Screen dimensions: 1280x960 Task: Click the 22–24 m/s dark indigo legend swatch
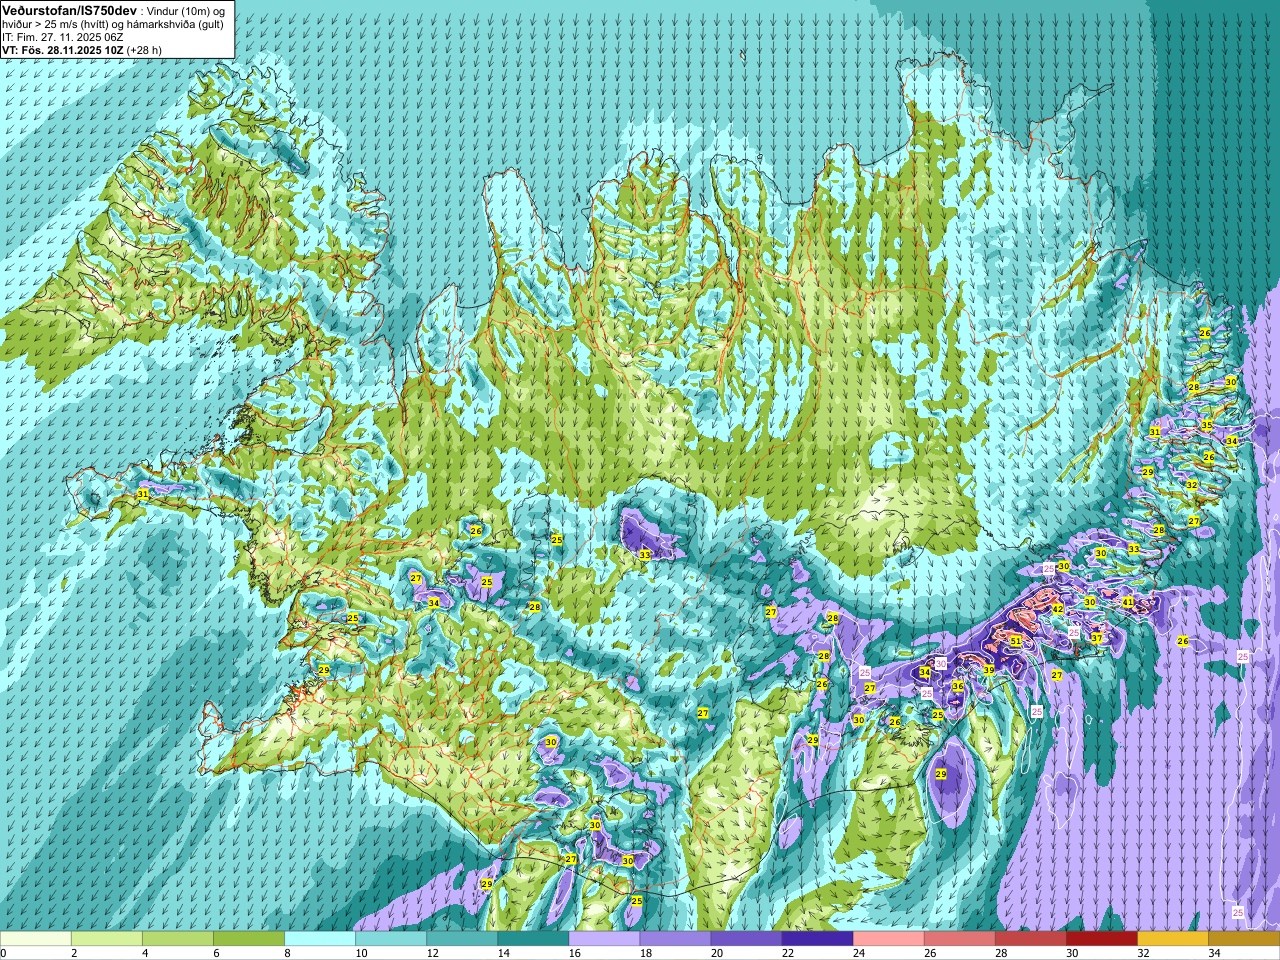coord(817,939)
